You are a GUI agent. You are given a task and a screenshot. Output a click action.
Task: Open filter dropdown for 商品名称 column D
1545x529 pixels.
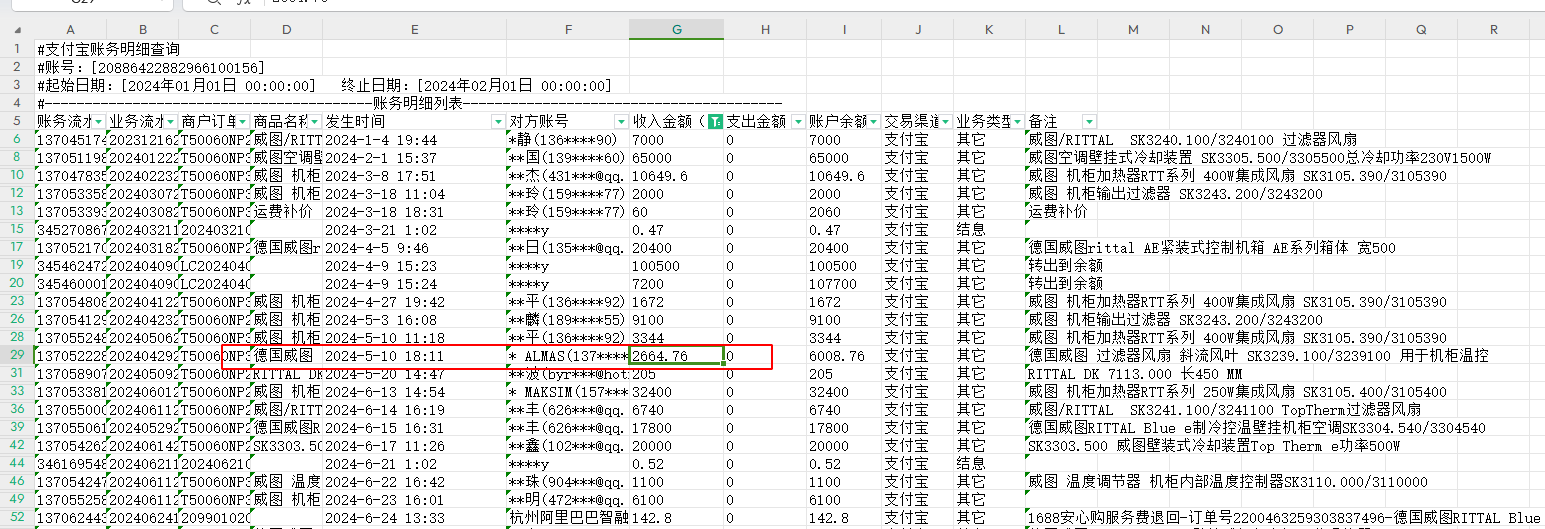coord(314,122)
